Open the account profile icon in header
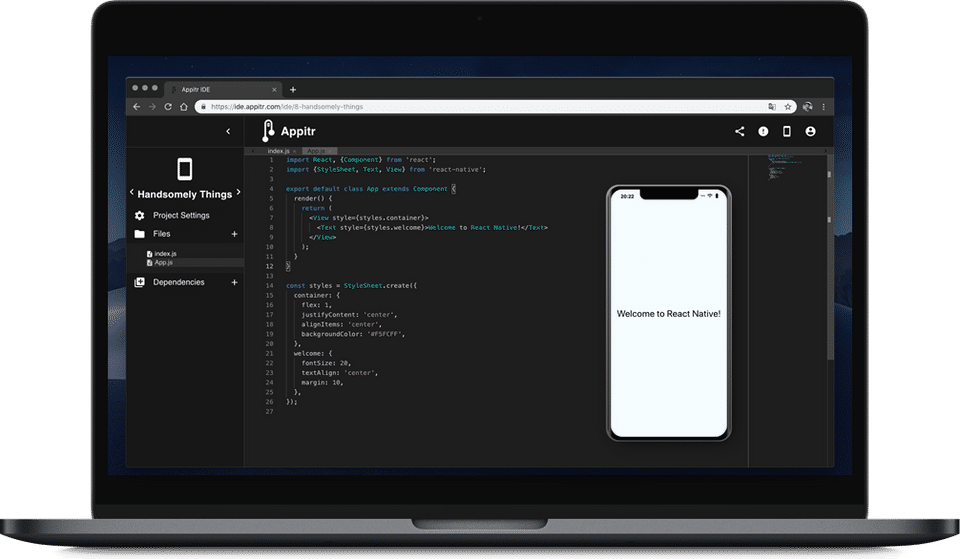 click(x=810, y=131)
